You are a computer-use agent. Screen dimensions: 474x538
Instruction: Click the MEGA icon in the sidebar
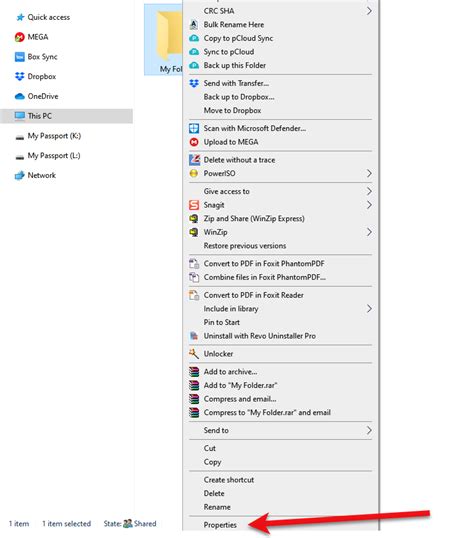pyautogui.click(x=20, y=37)
